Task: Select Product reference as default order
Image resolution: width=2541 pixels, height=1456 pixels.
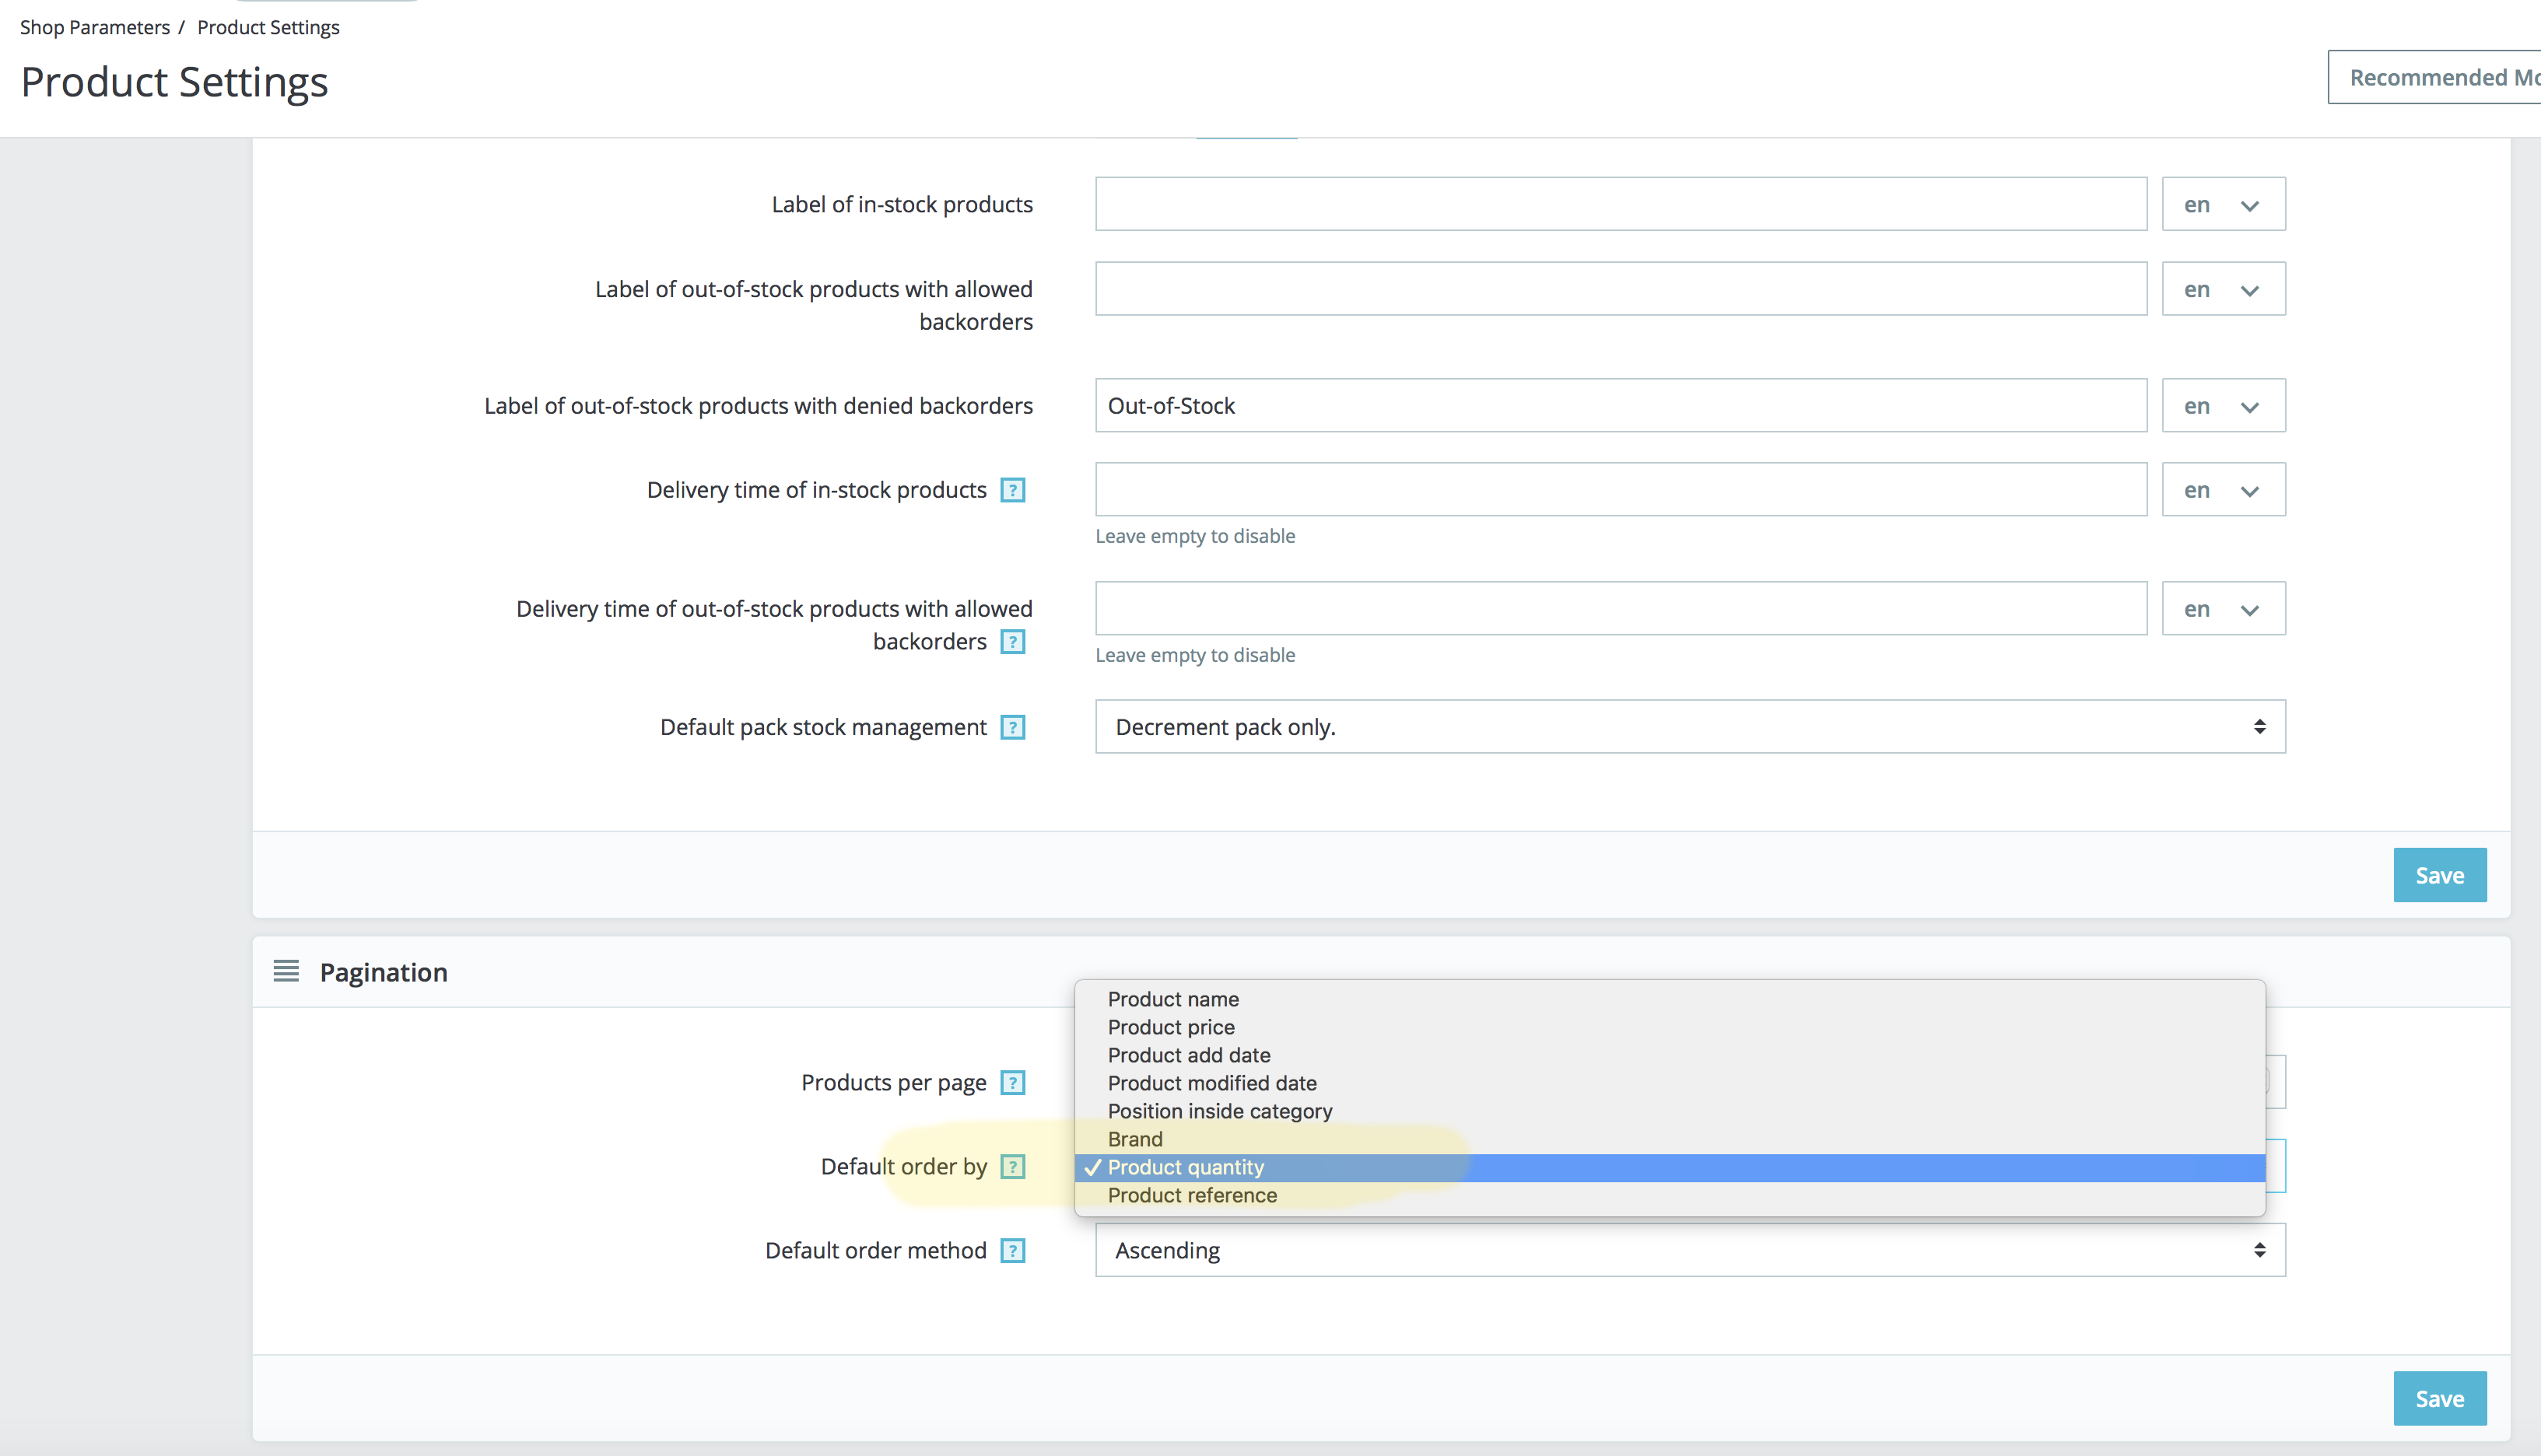Action: click(1192, 1195)
